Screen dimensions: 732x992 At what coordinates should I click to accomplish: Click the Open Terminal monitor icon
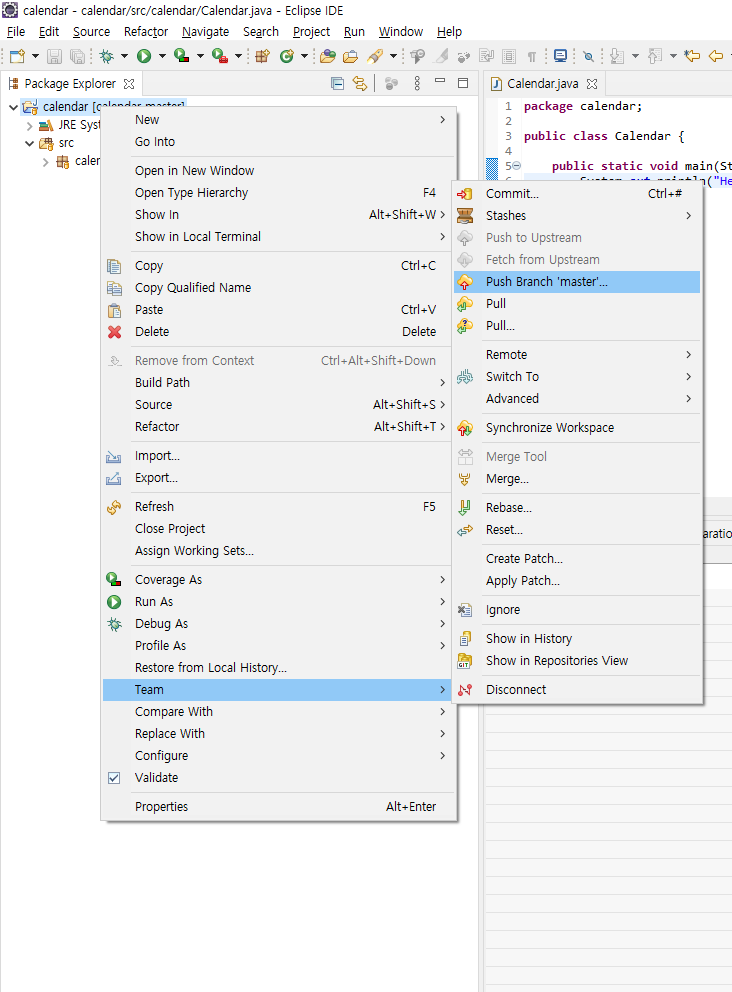pyautogui.click(x=561, y=56)
